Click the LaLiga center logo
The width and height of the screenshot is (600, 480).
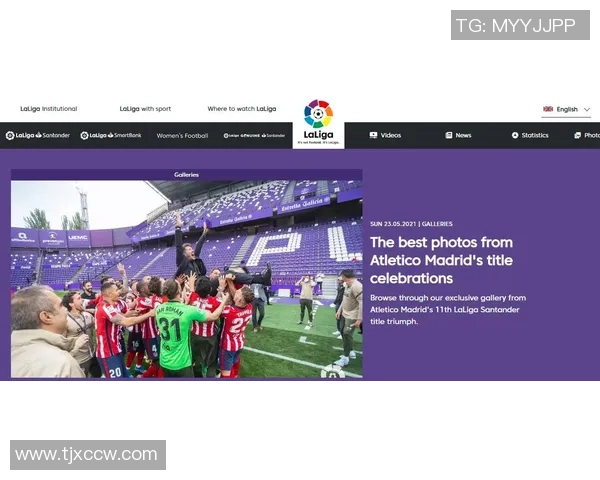pyautogui.click(x=318, y=122)
